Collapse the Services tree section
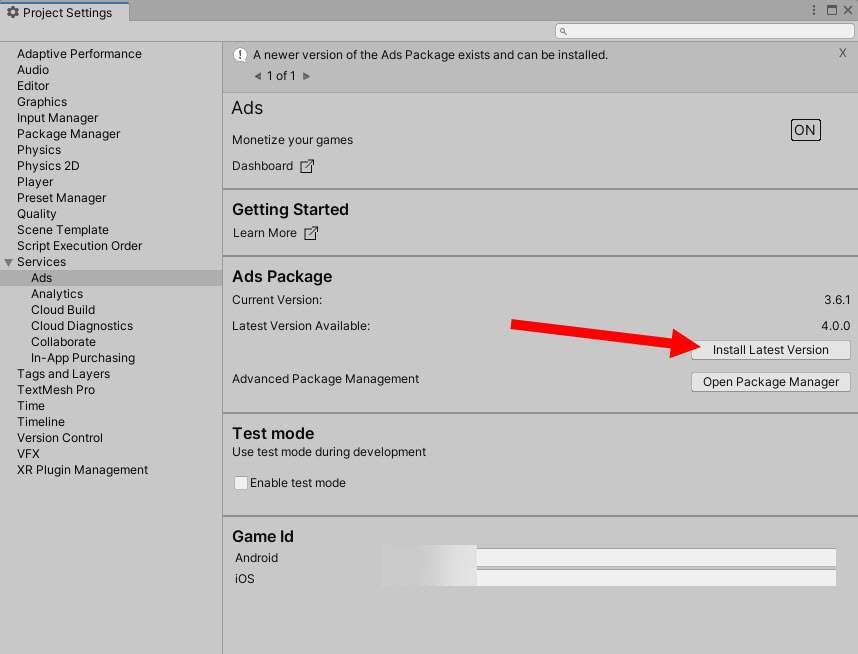The width and height of the screenshot is (858, 654). [8, 262]
